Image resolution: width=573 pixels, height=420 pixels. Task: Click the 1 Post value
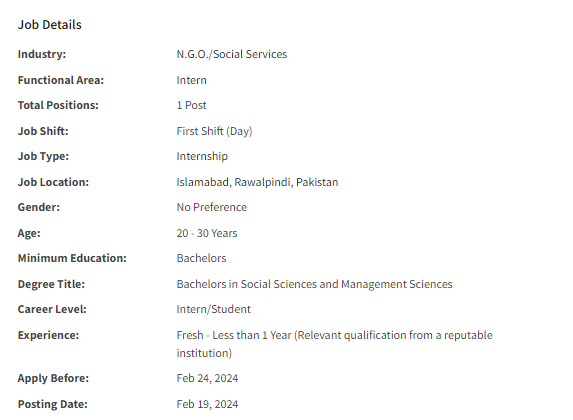[x=191, y=105]
